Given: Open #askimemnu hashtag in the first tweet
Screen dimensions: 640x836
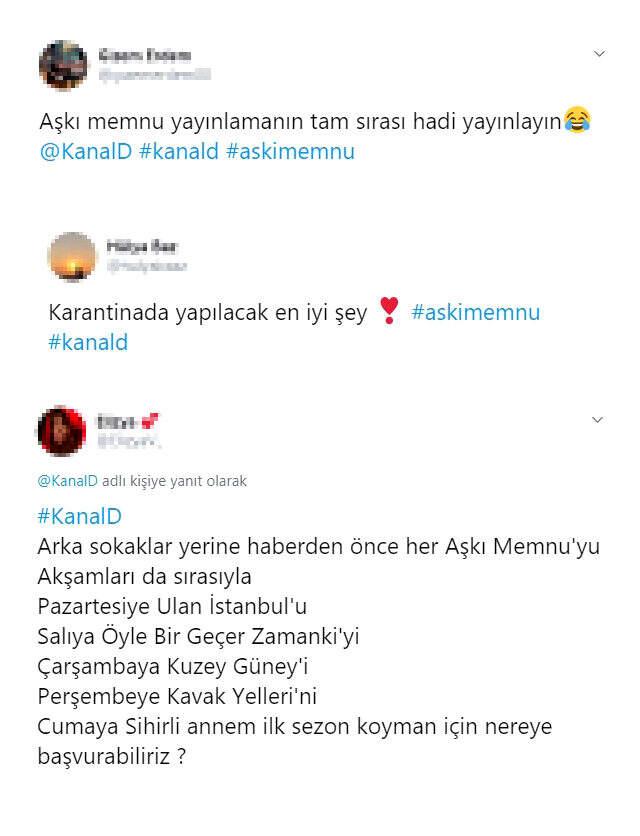Looking at the screenshot, I should point(290,151).
